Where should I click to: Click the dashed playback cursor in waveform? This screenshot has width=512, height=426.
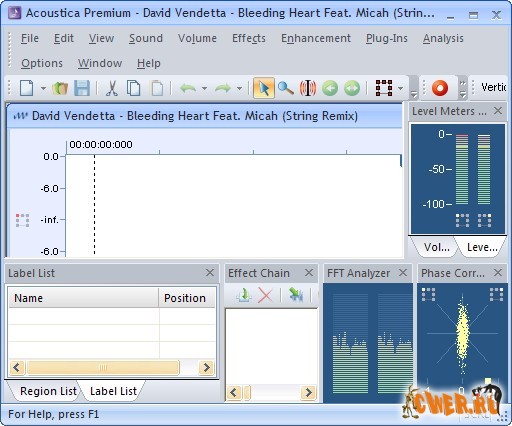click(94, 205)
